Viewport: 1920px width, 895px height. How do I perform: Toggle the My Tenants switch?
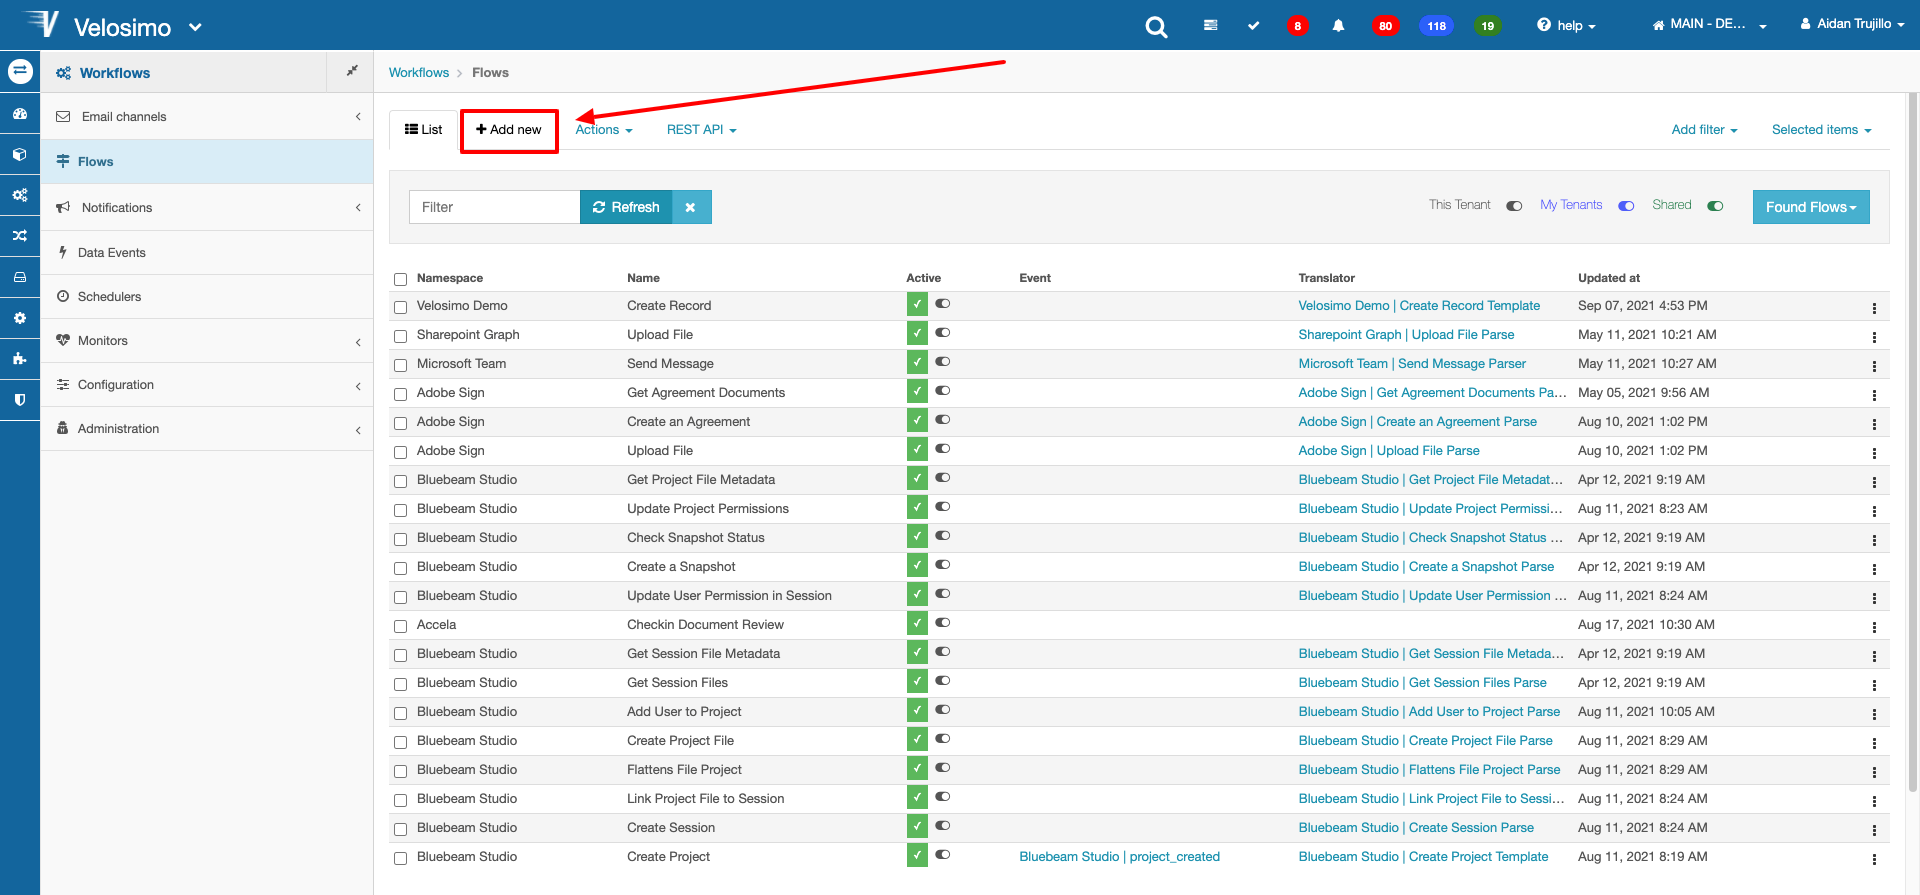1626,206
